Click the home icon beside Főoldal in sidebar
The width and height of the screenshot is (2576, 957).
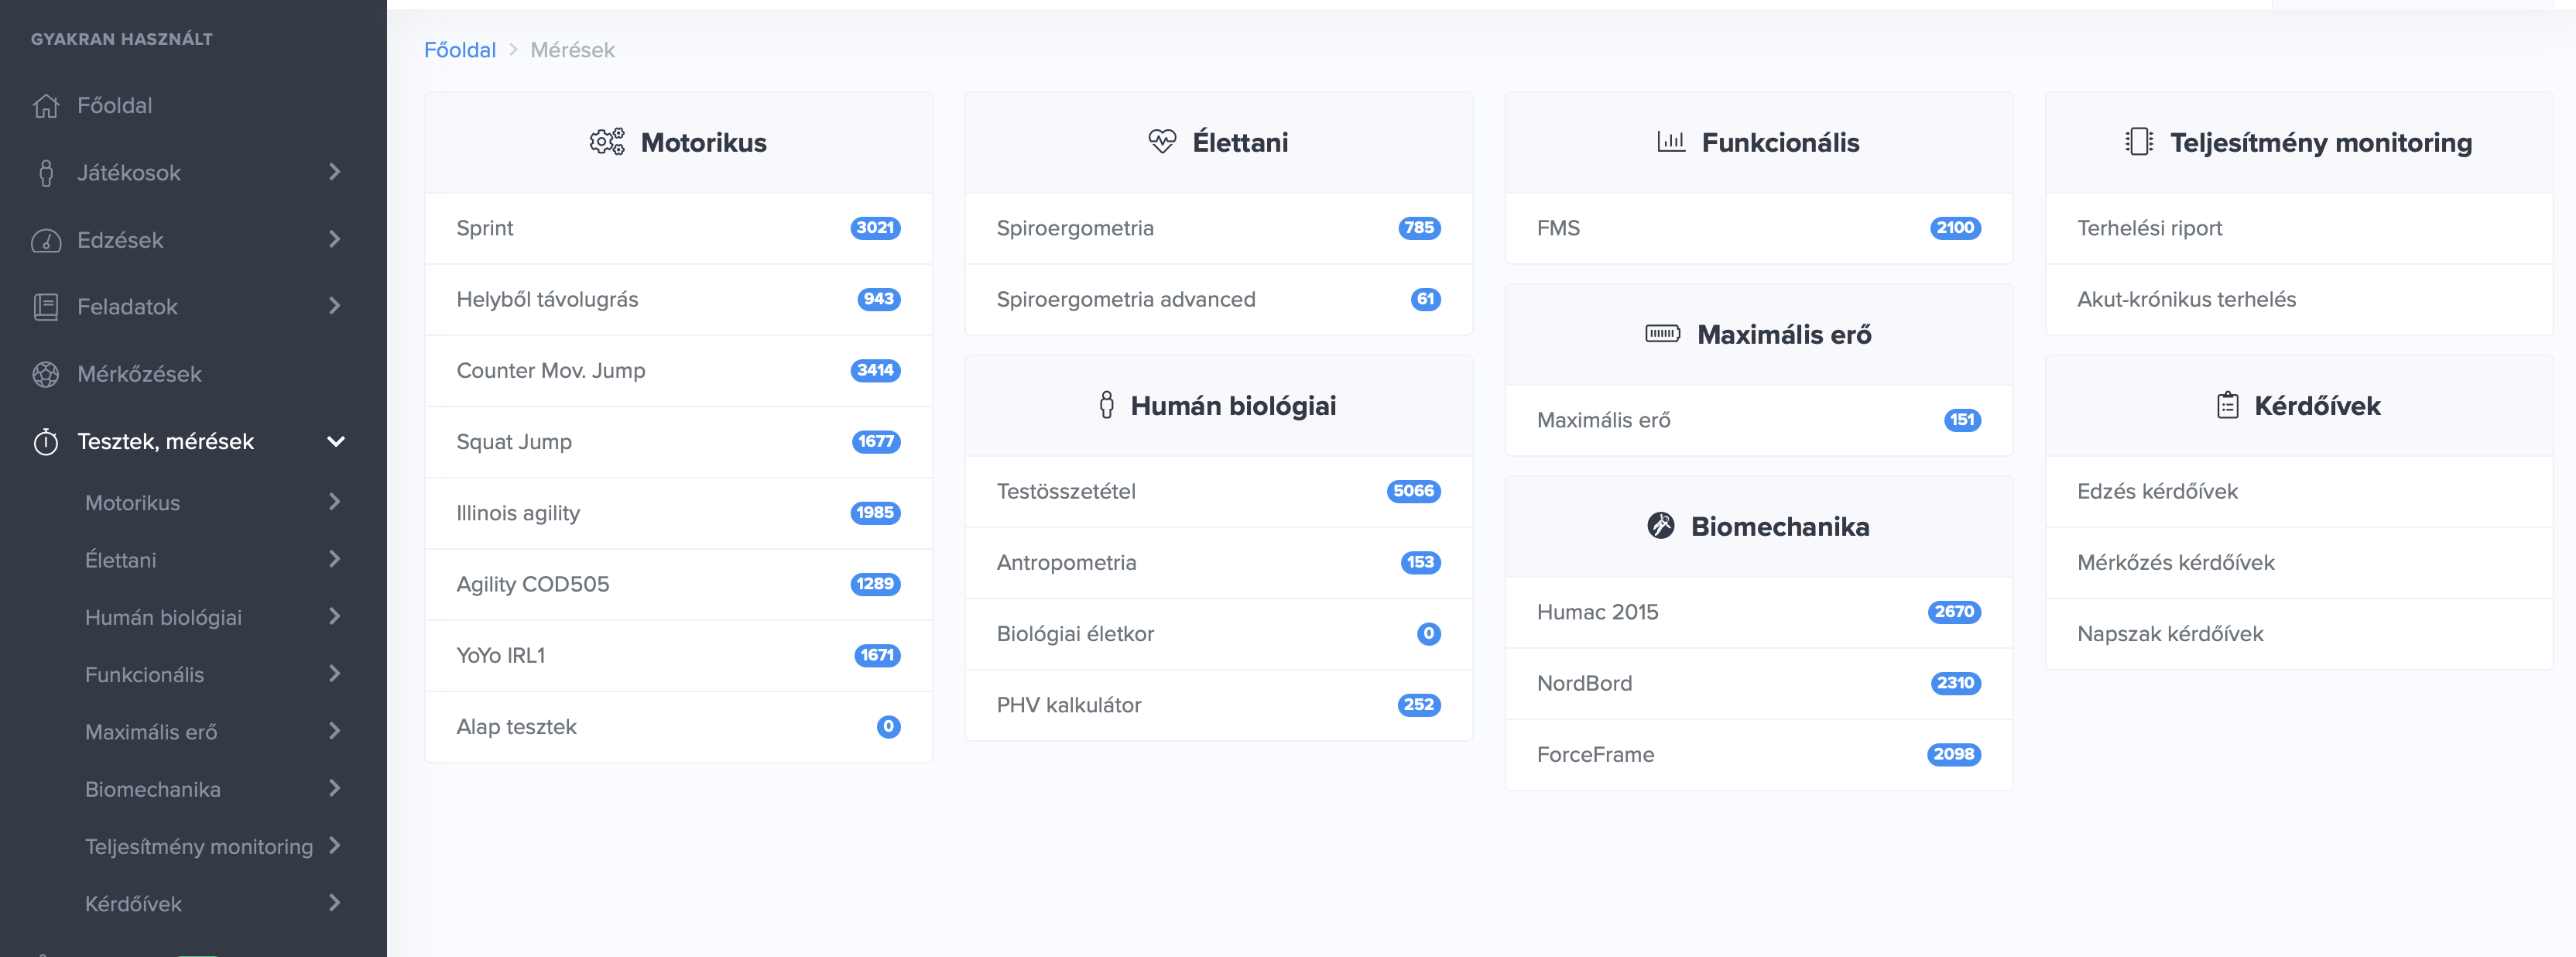46,106
